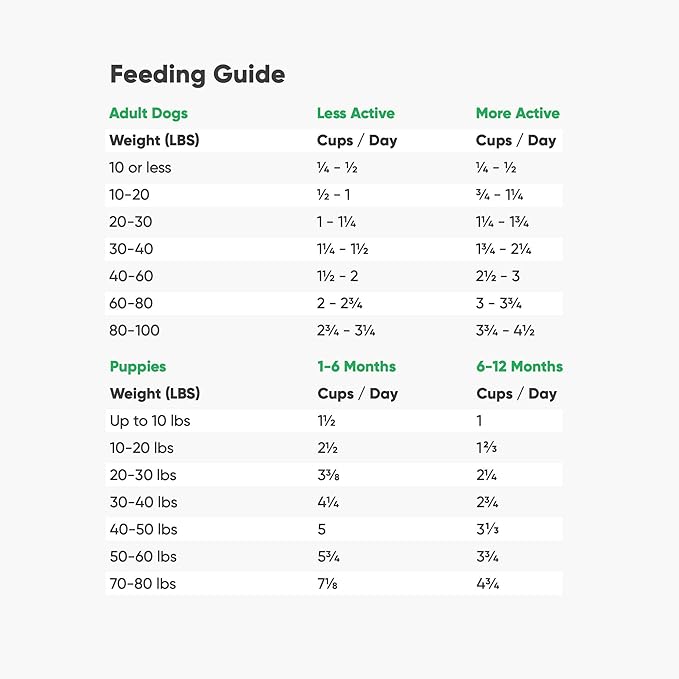Viewport: 679px width, 679px height.
Task: Select the "Up to 10 lbs" puppy row
Action: point(150,420)
